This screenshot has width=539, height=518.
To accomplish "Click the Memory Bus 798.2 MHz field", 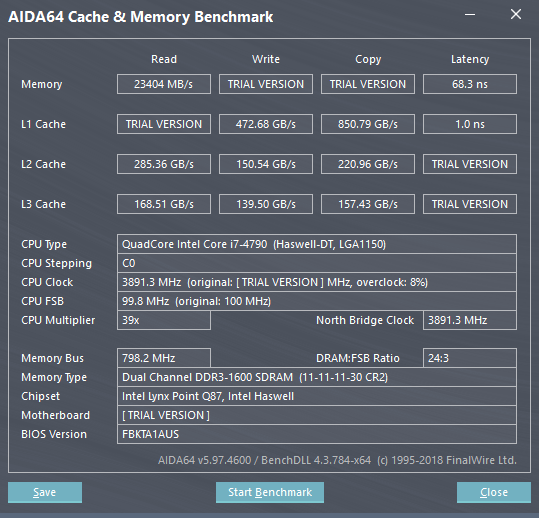I will click(x=164, y=358).
